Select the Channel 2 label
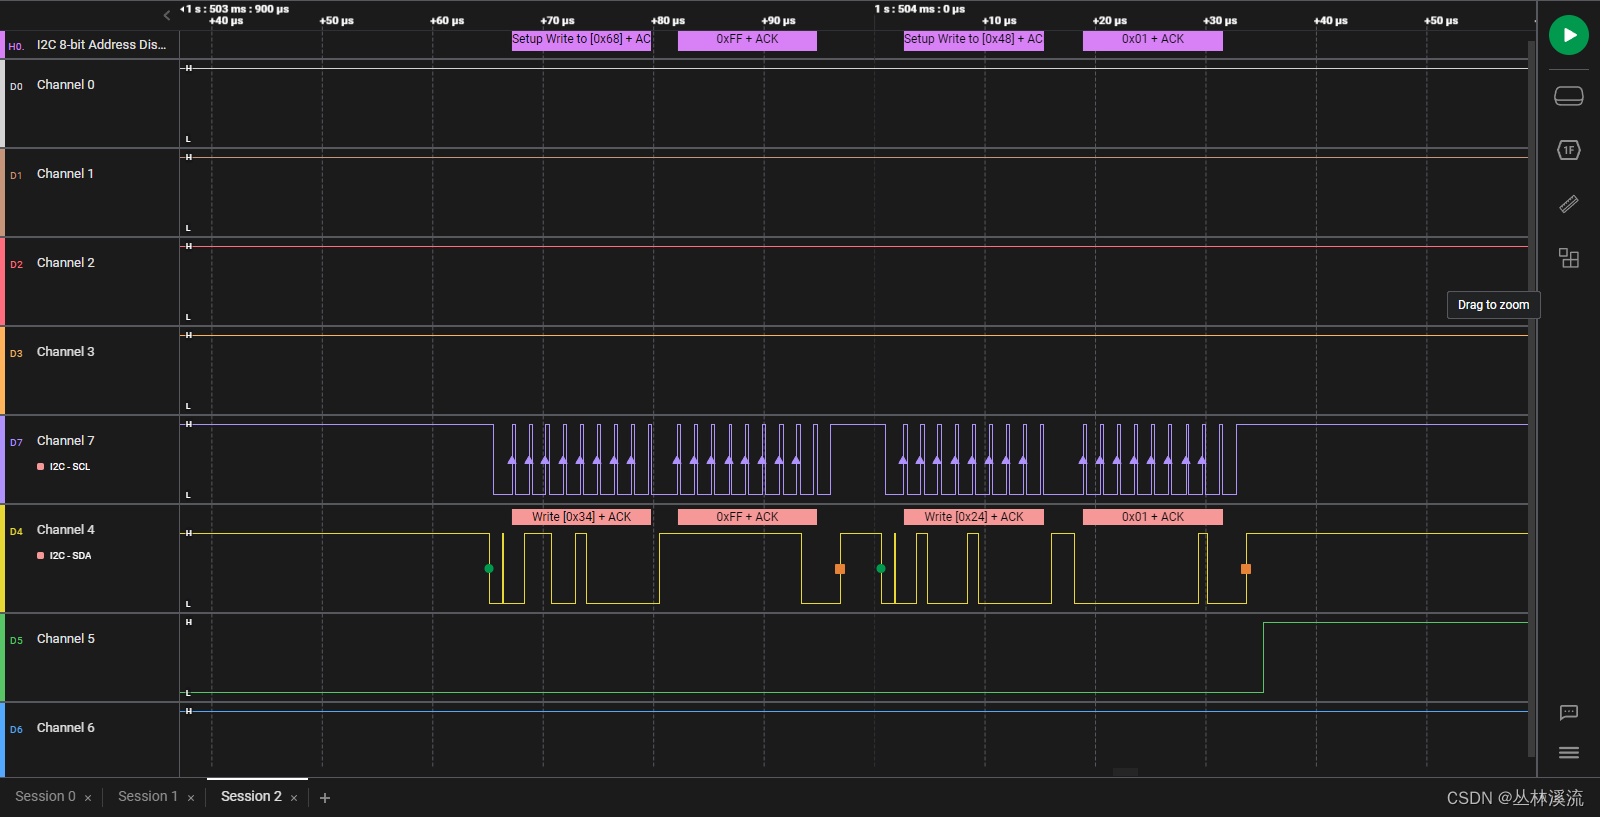The width and height of the screenshot is (1600, 817). [66, 263]
